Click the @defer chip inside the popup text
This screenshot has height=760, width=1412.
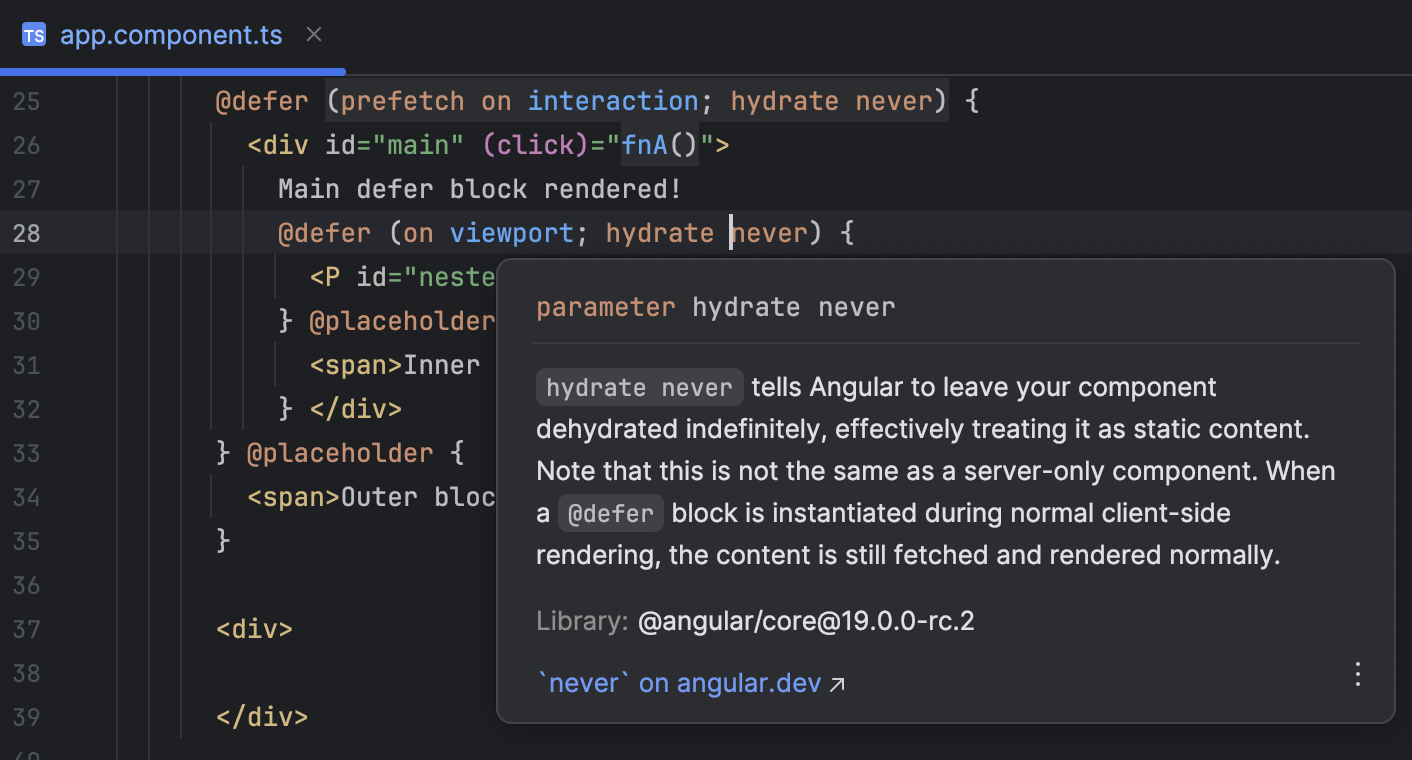click(x=611, y=513)
